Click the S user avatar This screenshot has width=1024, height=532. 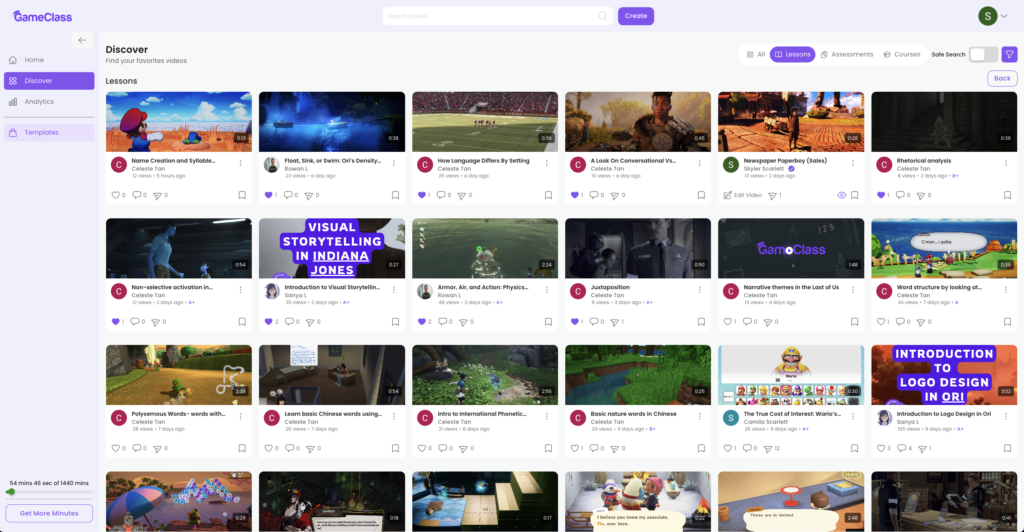987,16
